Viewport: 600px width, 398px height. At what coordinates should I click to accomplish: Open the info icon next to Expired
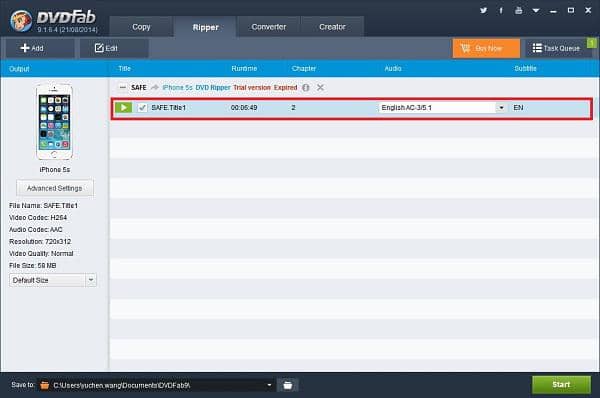pos(305,88)
